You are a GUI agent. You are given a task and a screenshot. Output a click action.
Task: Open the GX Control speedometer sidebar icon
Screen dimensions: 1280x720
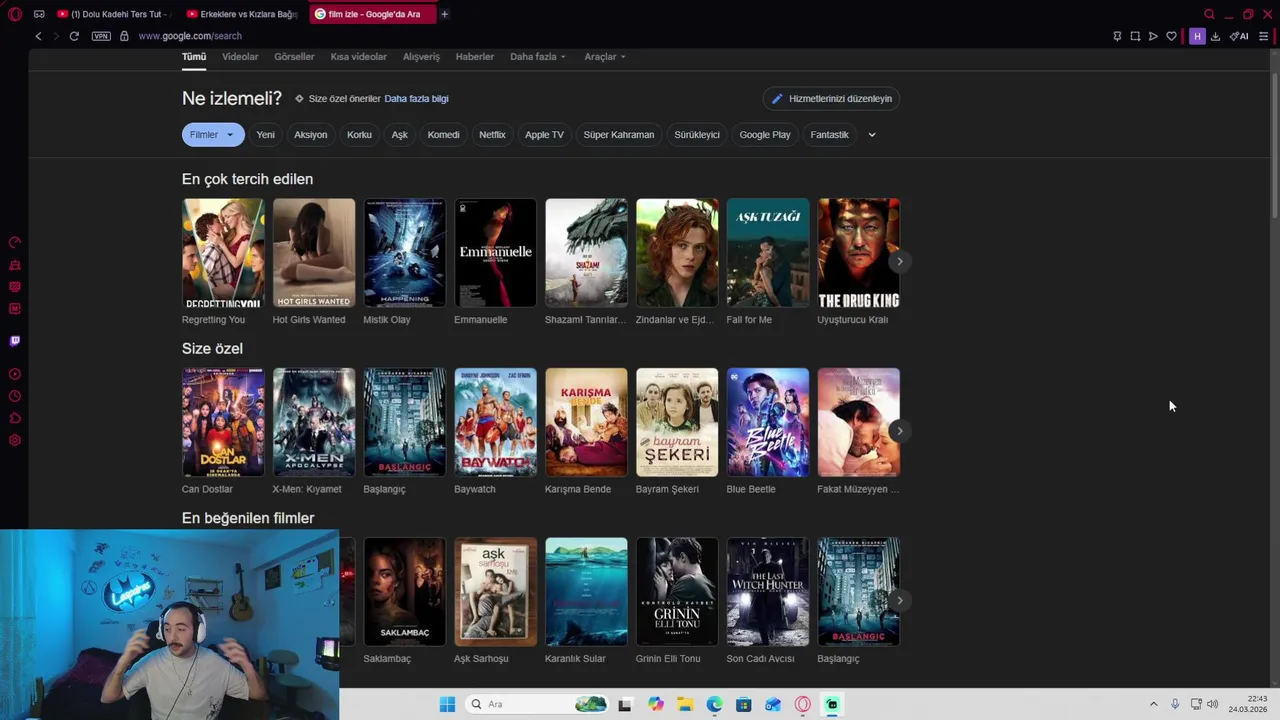(x=15, y=242)
